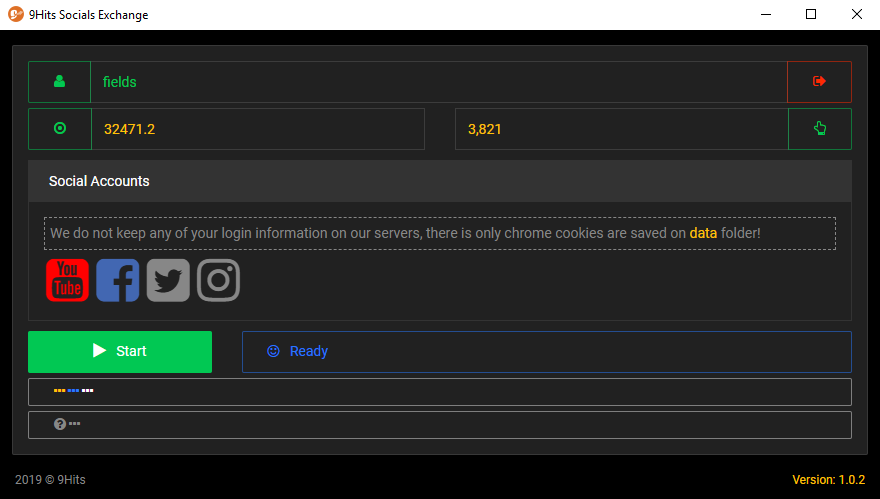Maximize the 9Hits Socials Exchange window
The width and height of the screenshot is (880, 499).
[x=811, y=15]
